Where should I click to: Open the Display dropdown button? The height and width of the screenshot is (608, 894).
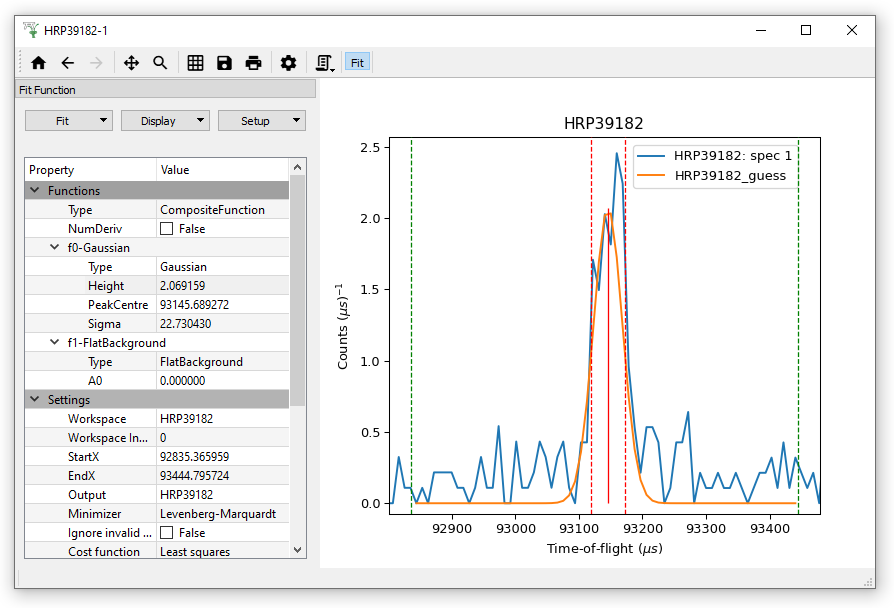165,121
